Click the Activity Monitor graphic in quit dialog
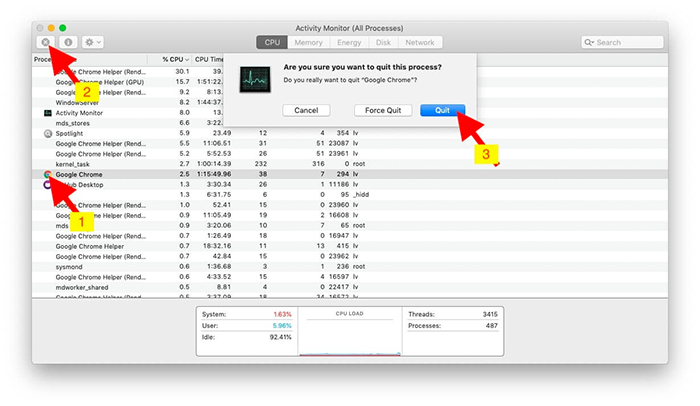This screenshot has height=406, width=700. pyautogui.click(x=255, y=80)
